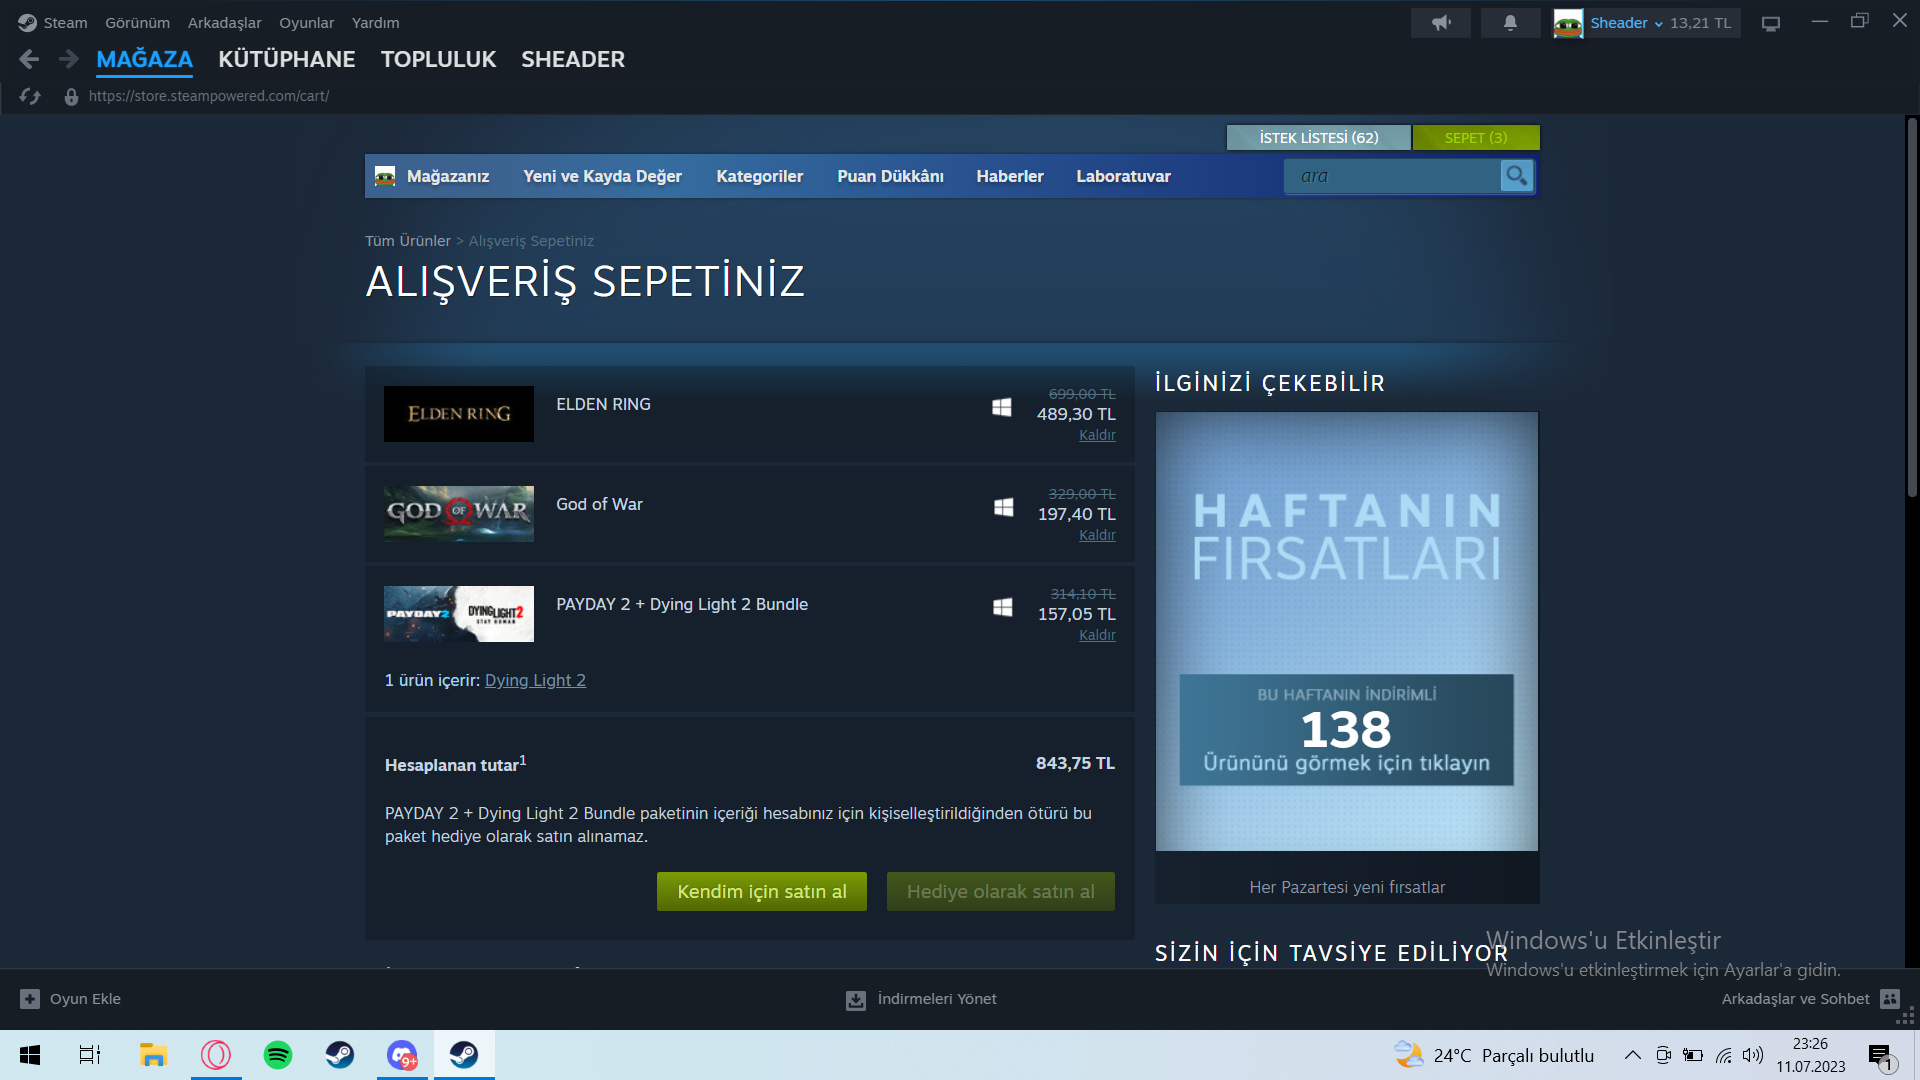Image resolution: width=1920 pixels, height=1080 pixels.
Task: Click the İndirmeleri Yönet download icon
Action: [x=856, y=1000]
